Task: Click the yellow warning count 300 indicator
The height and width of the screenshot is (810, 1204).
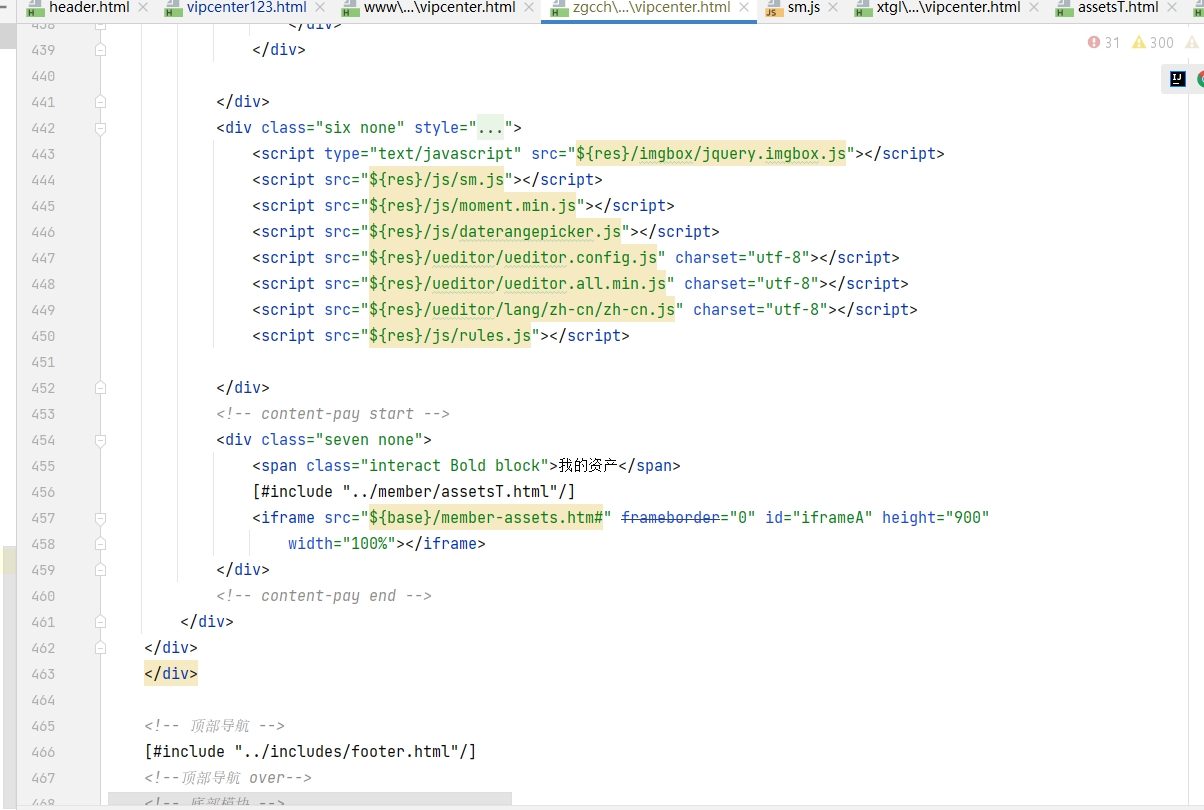Action: click(x=1152, y=42)
